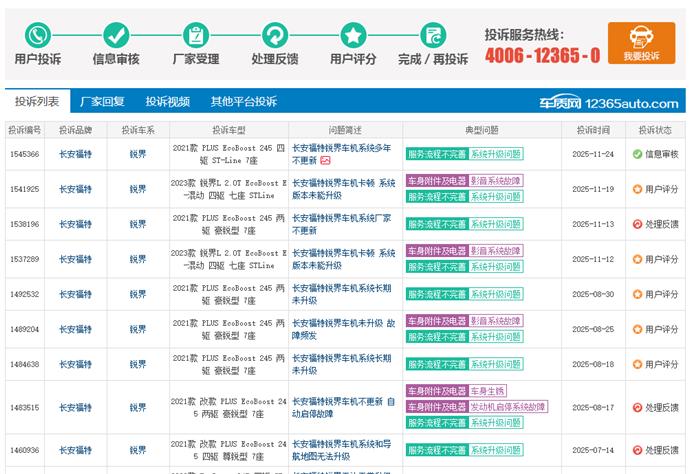700x474 pixels.
Task: Click the 完成/再投诉 document step icon
Action: point(432,35)
